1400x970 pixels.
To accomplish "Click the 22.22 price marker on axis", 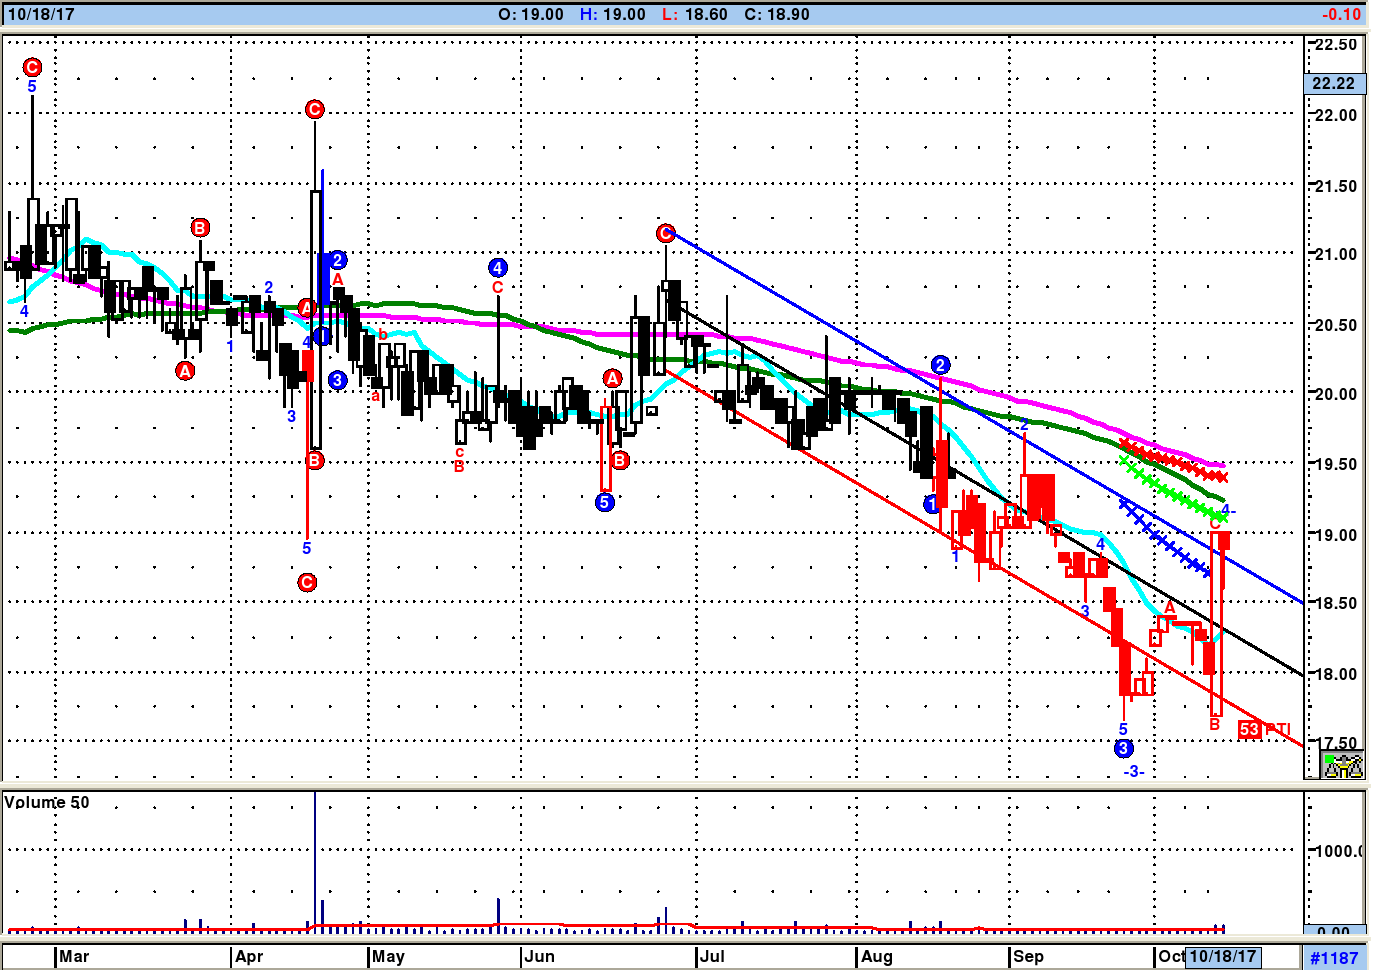I will pyautogui.click(x=1334, y=84).
